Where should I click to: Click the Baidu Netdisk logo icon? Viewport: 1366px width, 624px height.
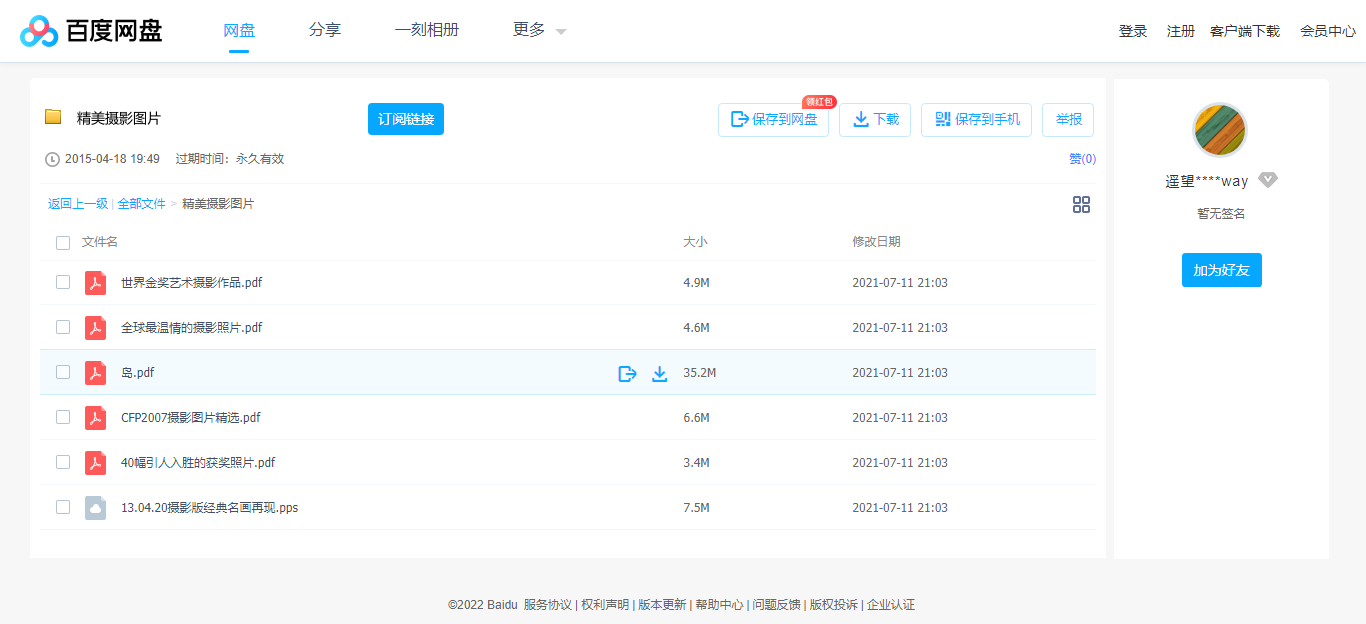point(38,30)
